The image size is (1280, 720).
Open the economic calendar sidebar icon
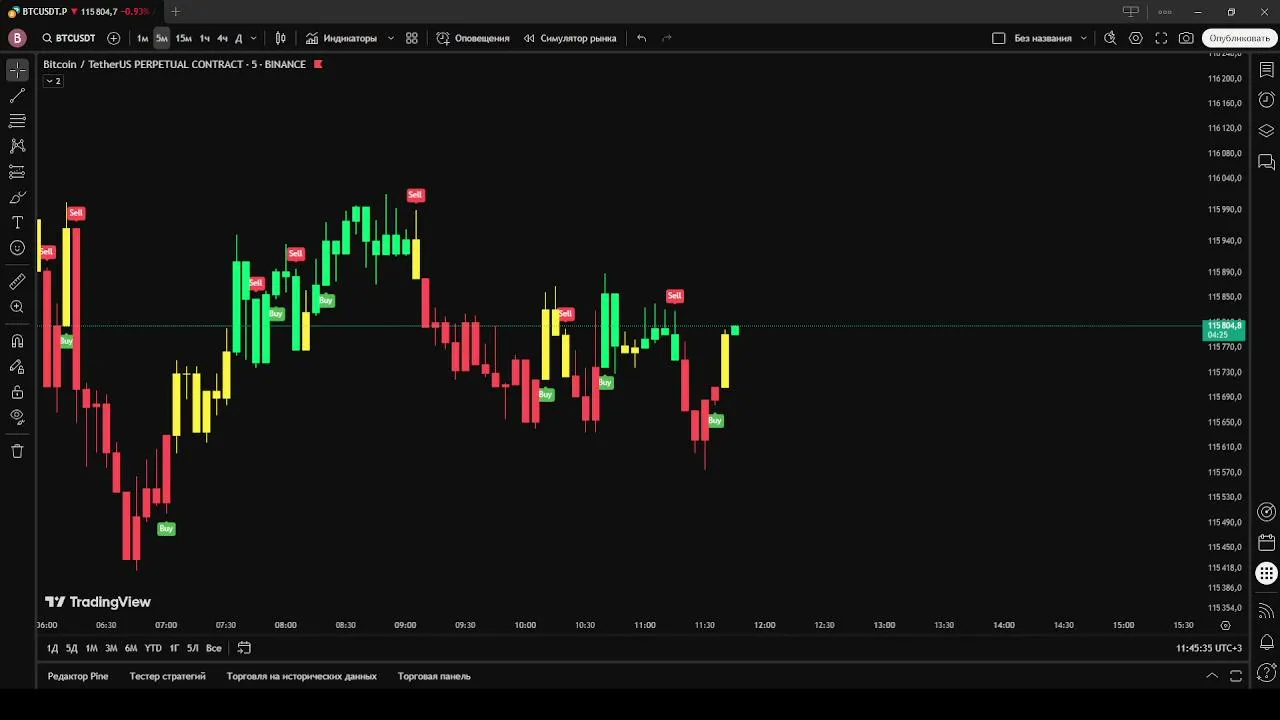[x=1266, y=543]
